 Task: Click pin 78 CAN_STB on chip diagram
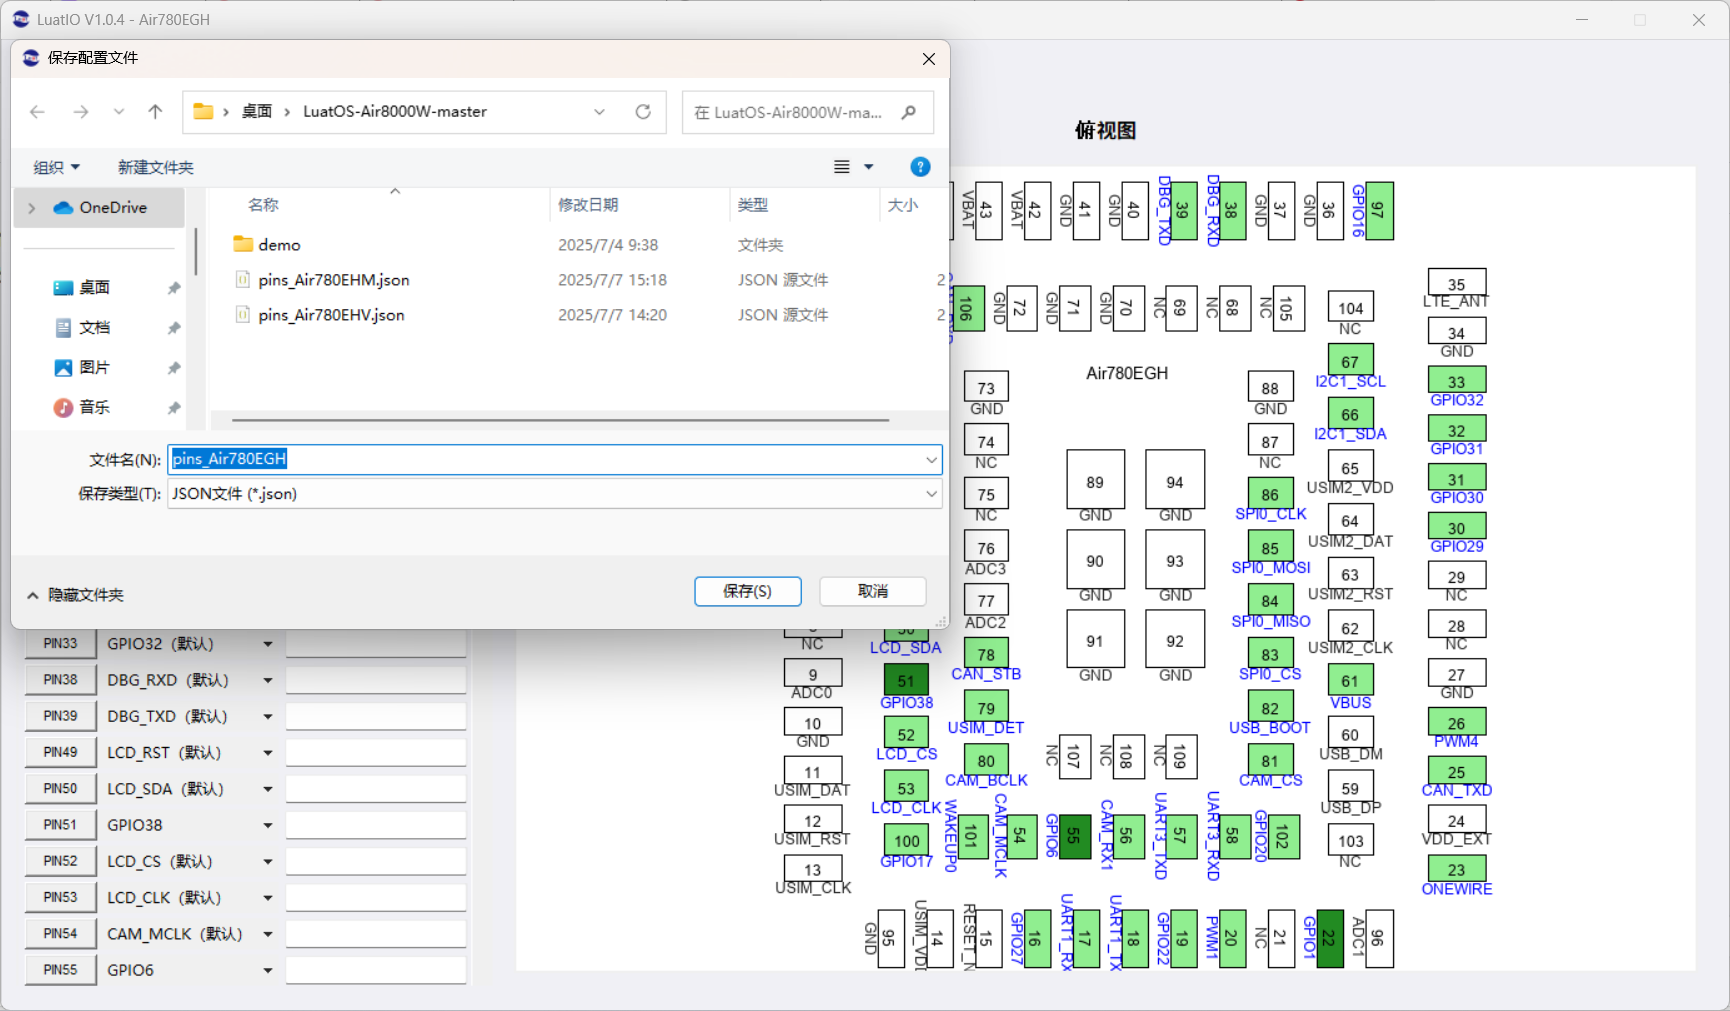pos(986,653)
